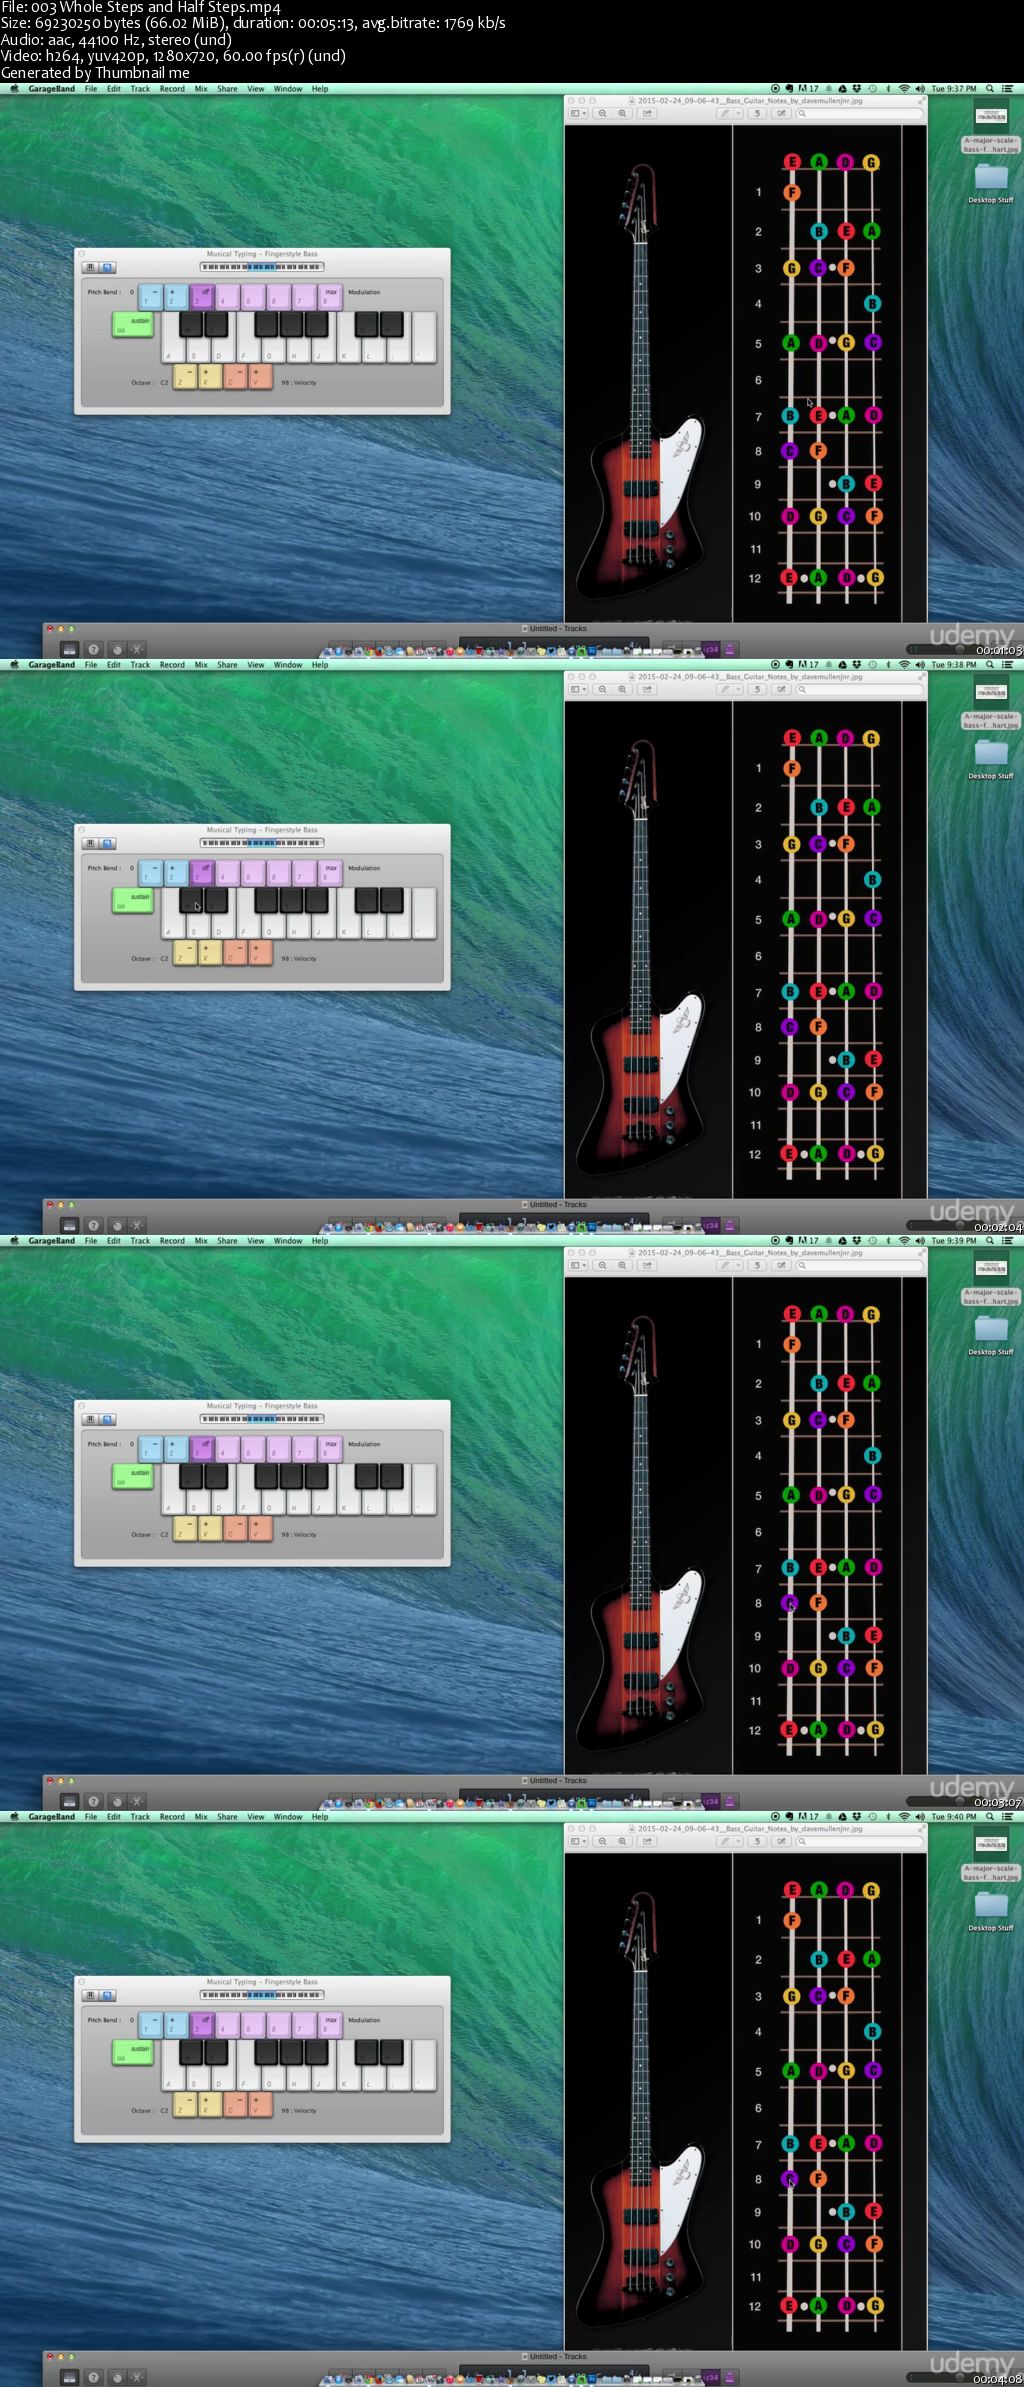9:38 PM frame: toggle the green sustain tab key
The image size is (1024, 2387).
click(133, 901)
